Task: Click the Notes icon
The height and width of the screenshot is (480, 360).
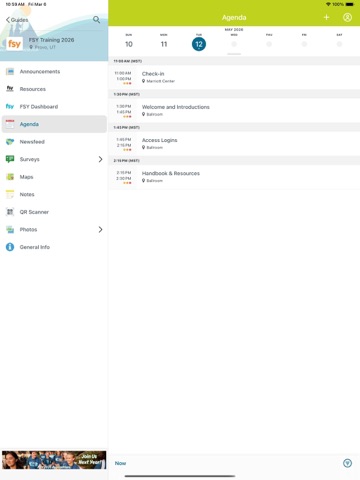Action: point(10,194)
